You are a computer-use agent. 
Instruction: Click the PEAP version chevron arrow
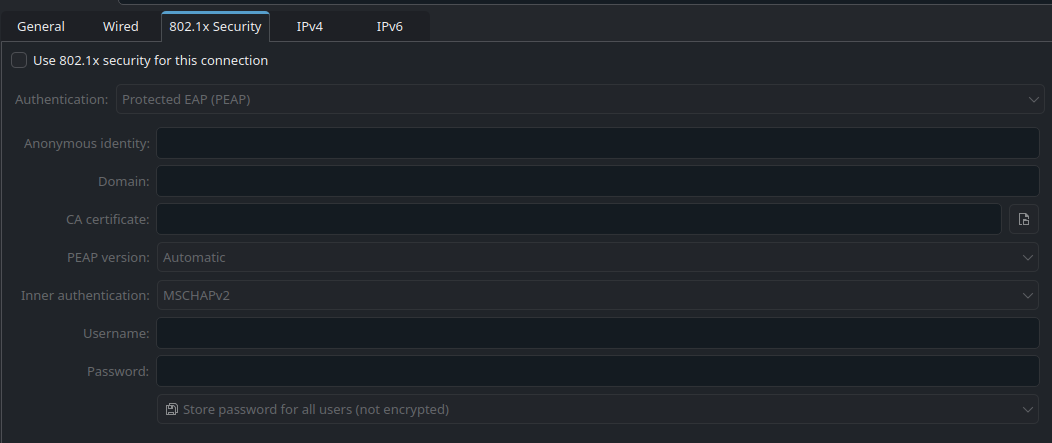tap(1029, 257)
